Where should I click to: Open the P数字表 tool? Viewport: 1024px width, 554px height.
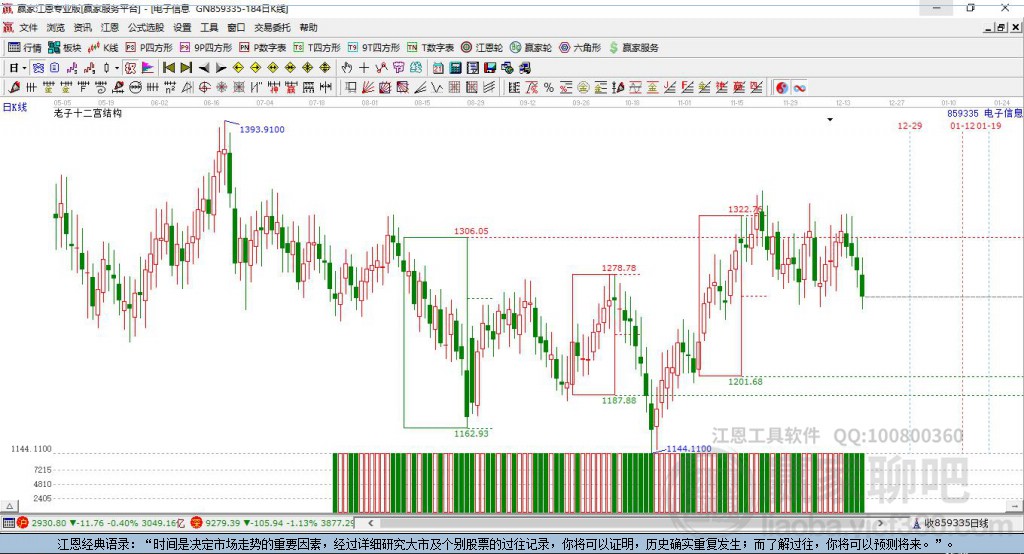click(262, 48)
